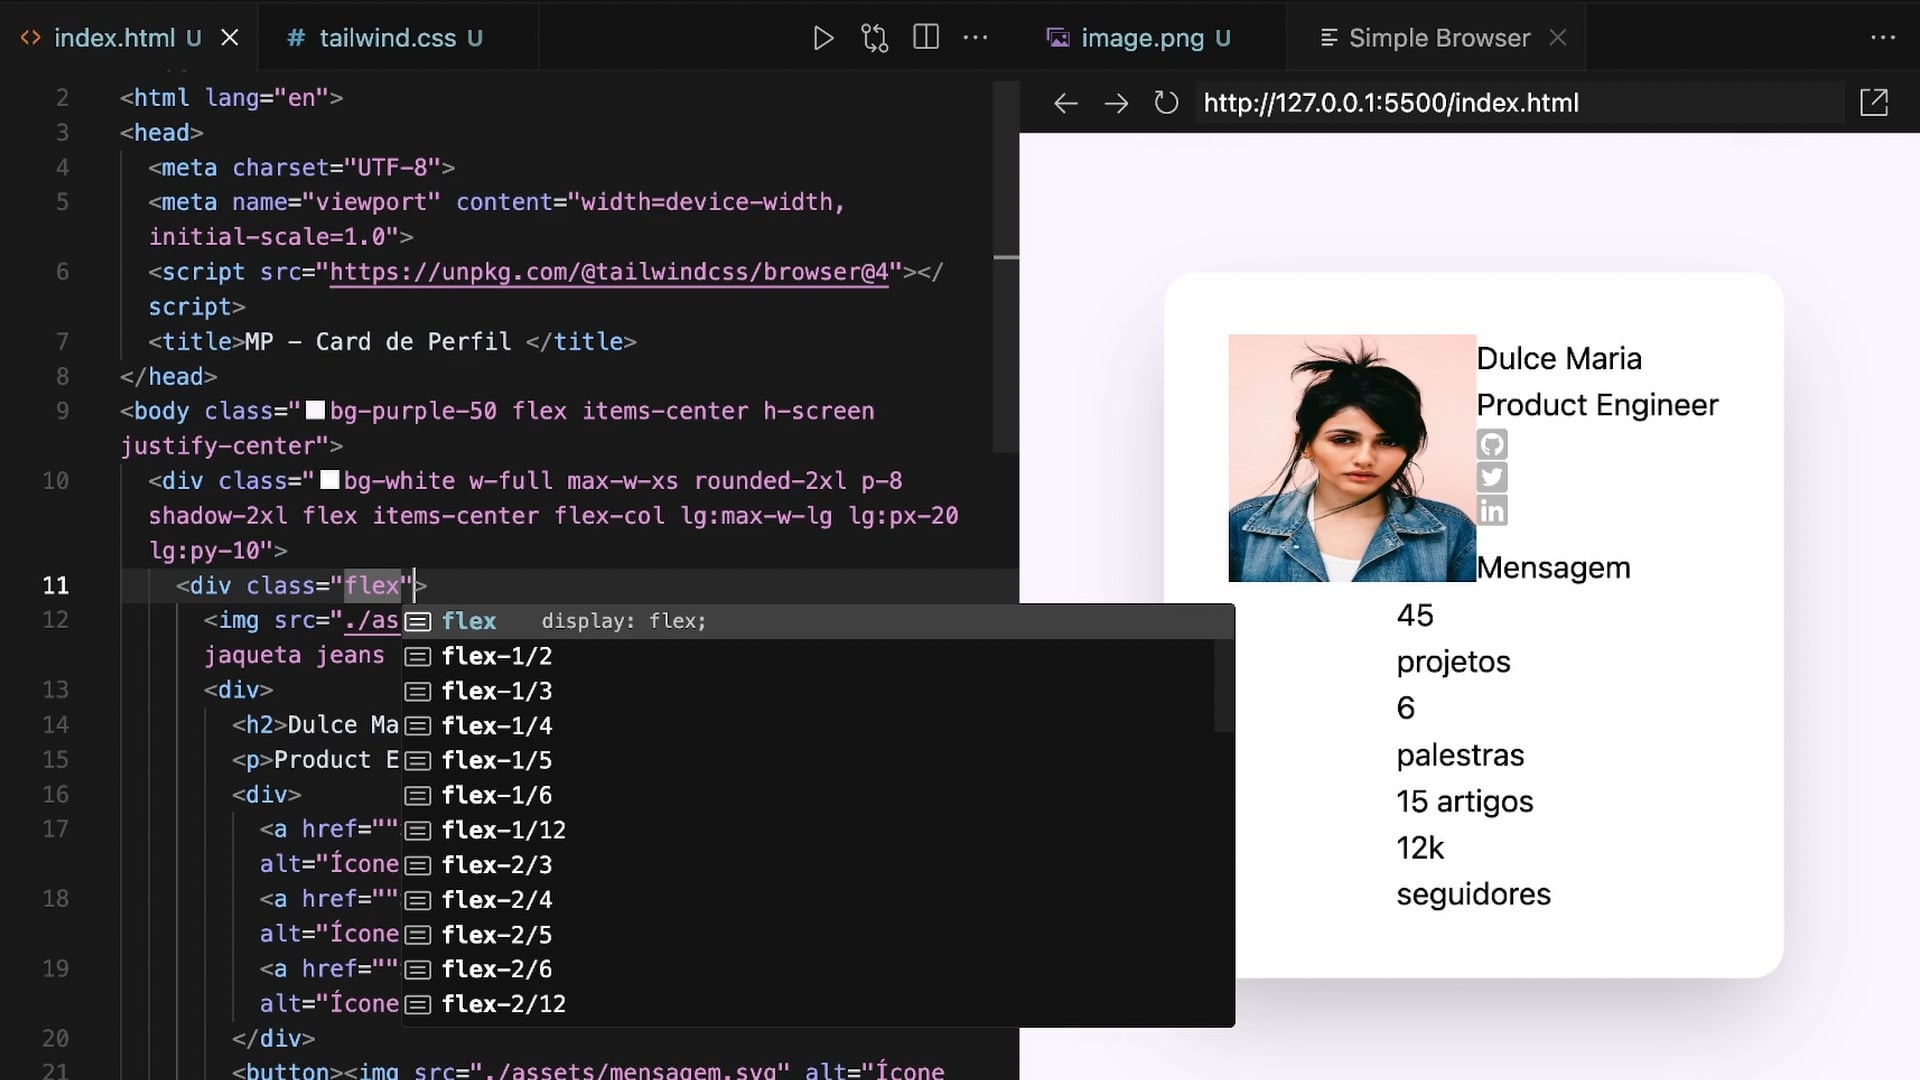
Task: Open the source control changes icon
Action: 874,38
